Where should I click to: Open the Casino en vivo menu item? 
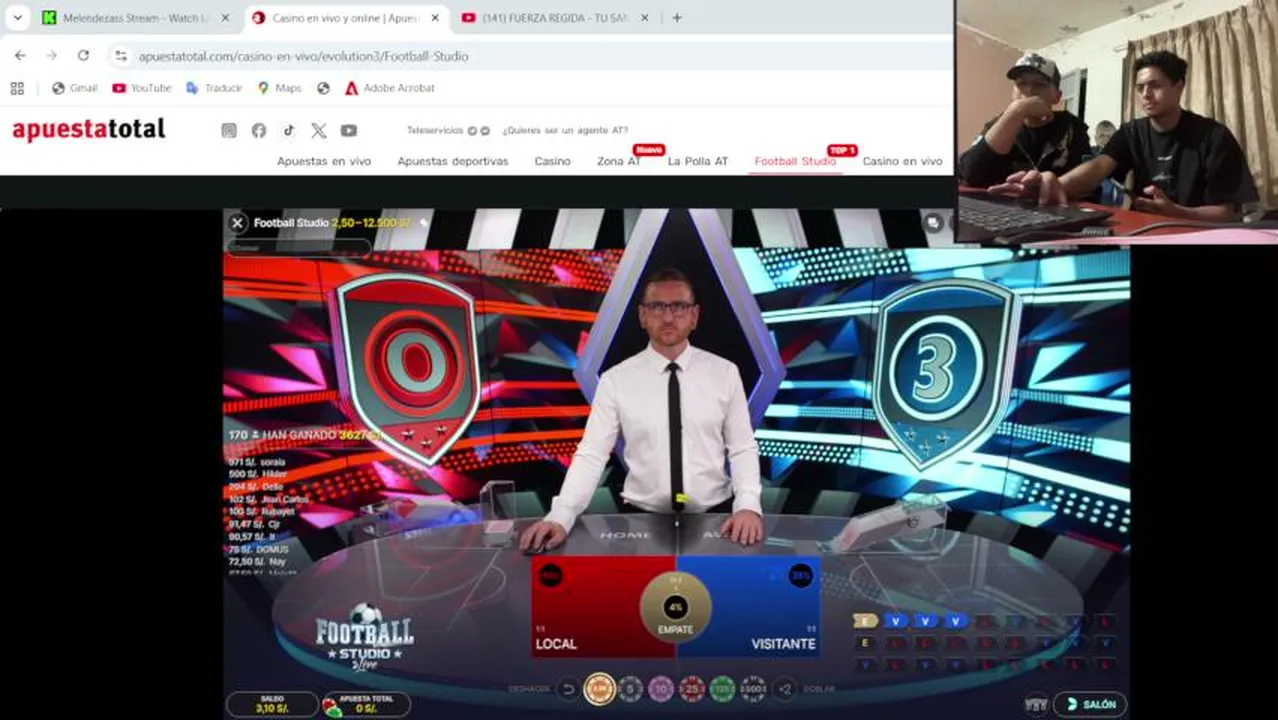[x=902, y=161]
